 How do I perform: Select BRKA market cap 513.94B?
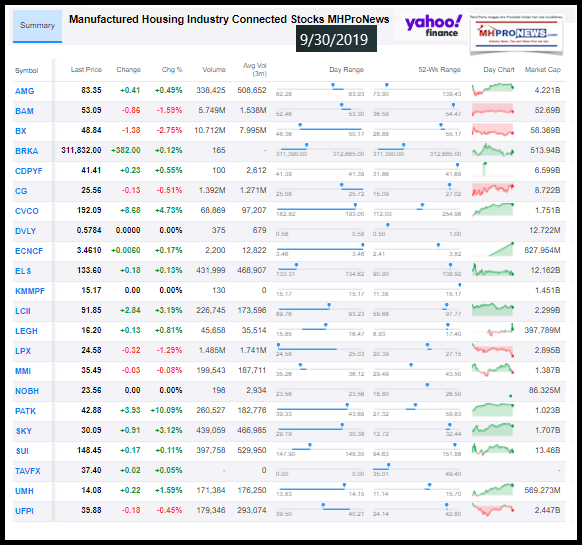click(545, 150)
